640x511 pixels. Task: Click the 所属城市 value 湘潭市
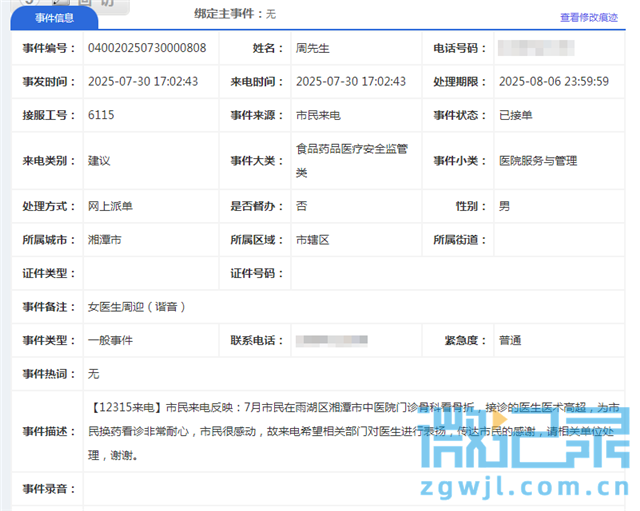pos(105,240)
